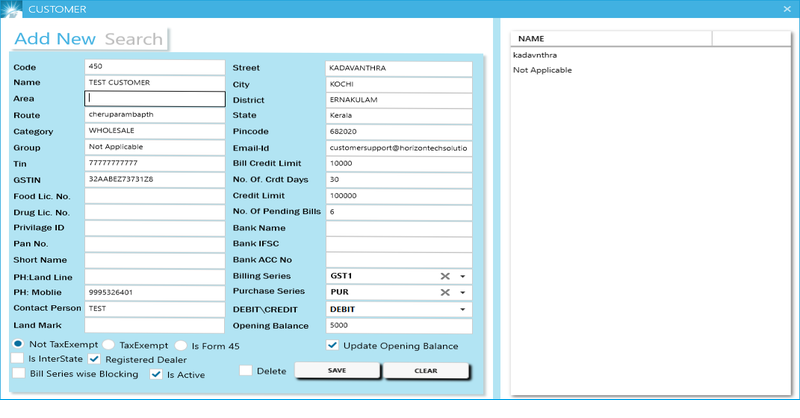Edit the Tin field 77777777777

click(x=155, y=163)
